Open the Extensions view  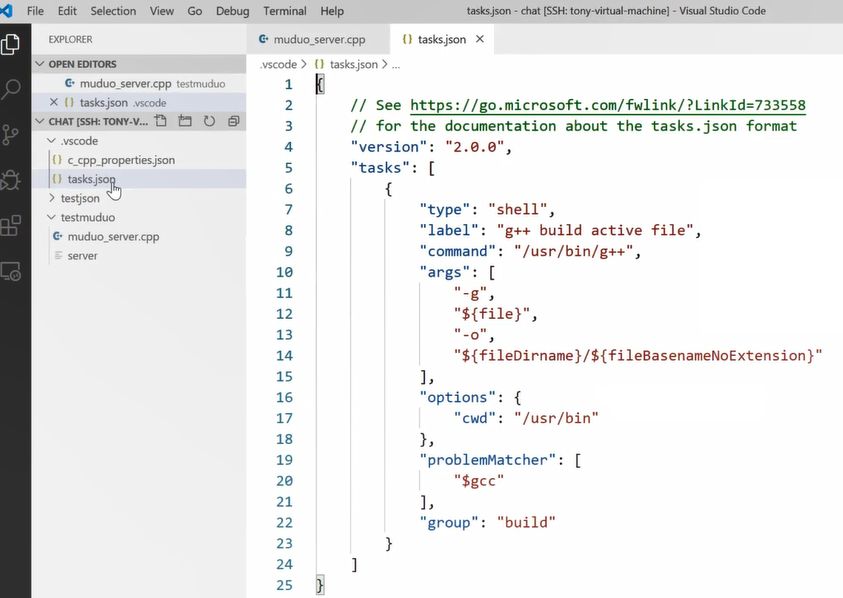pos(11,226)
